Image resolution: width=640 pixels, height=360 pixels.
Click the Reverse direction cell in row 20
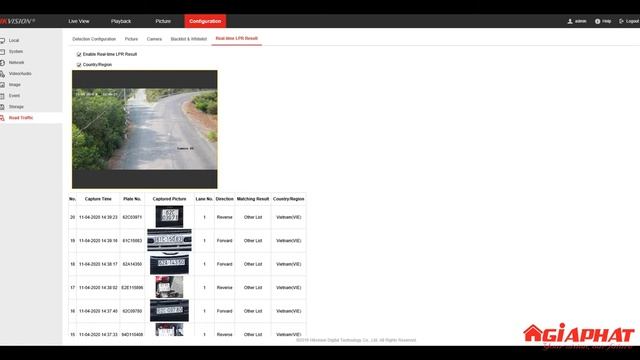(224, 217)
